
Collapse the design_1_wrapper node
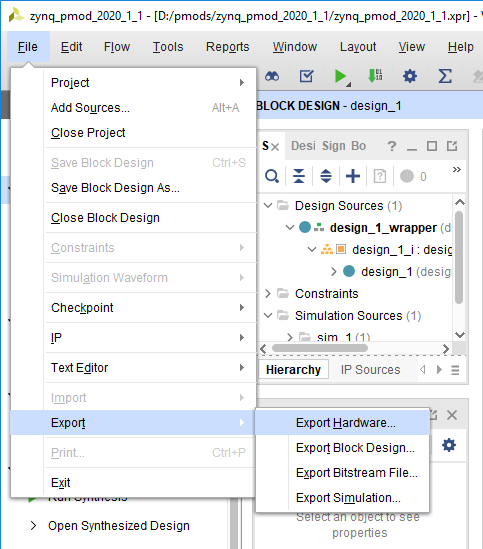point(290,228)
